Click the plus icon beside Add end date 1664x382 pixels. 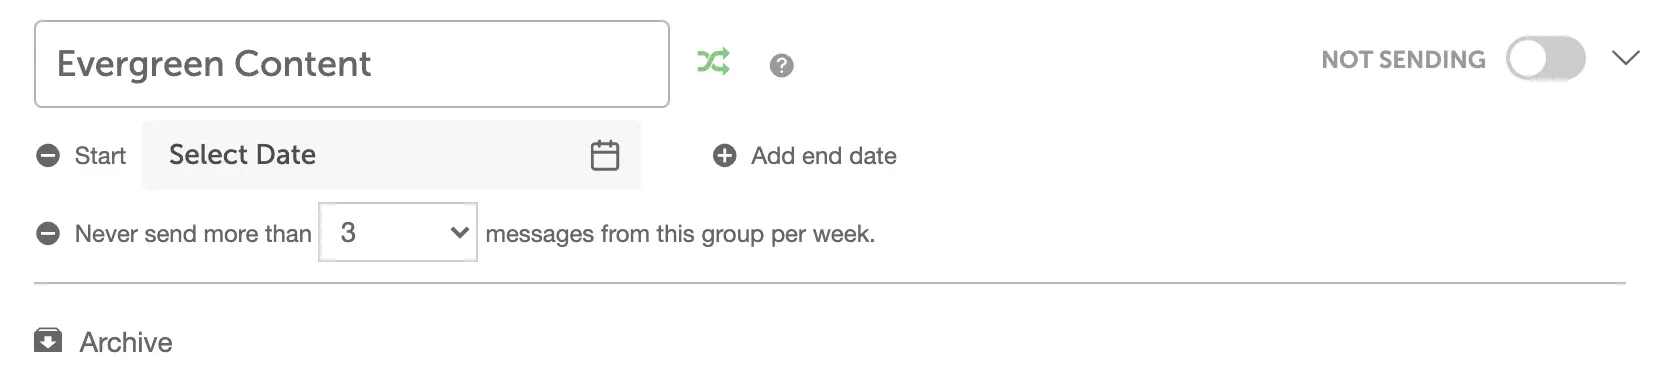[x=724, y=156]
